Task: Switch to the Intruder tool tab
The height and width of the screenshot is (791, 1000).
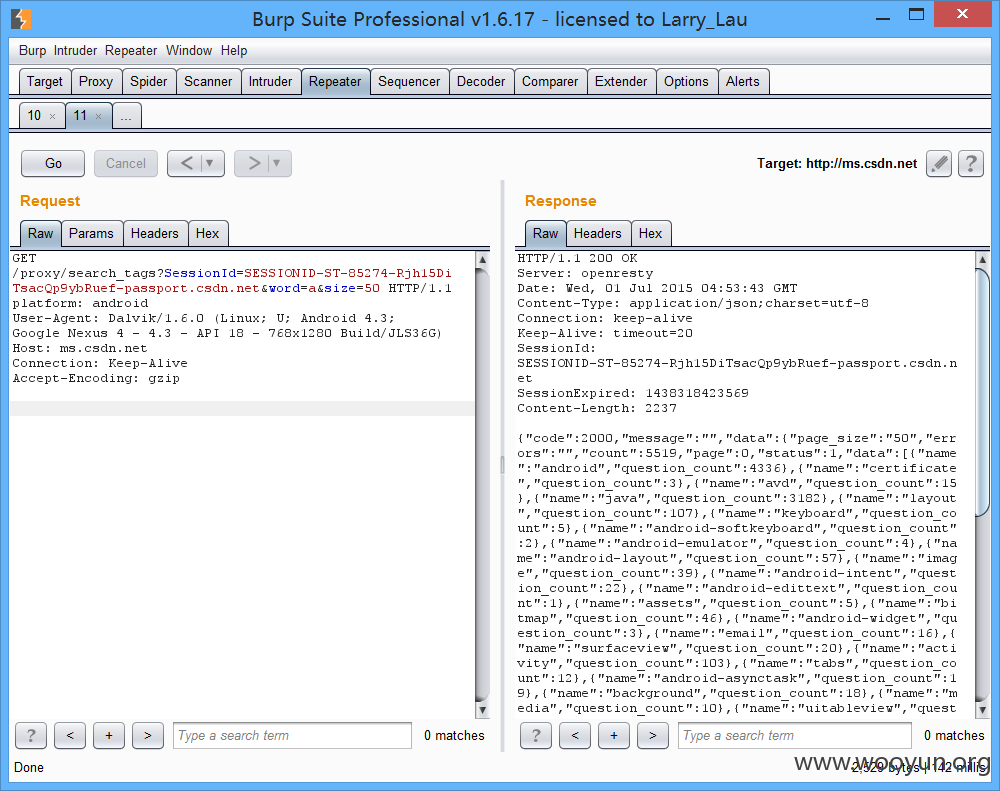Action: 270,82
